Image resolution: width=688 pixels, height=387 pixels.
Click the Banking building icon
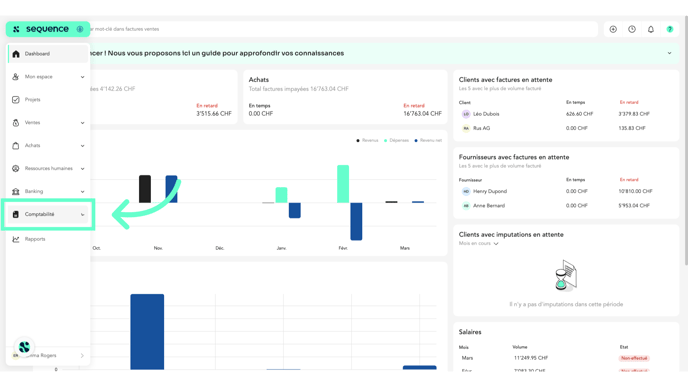pyautogui.click(x=16, y=191)
